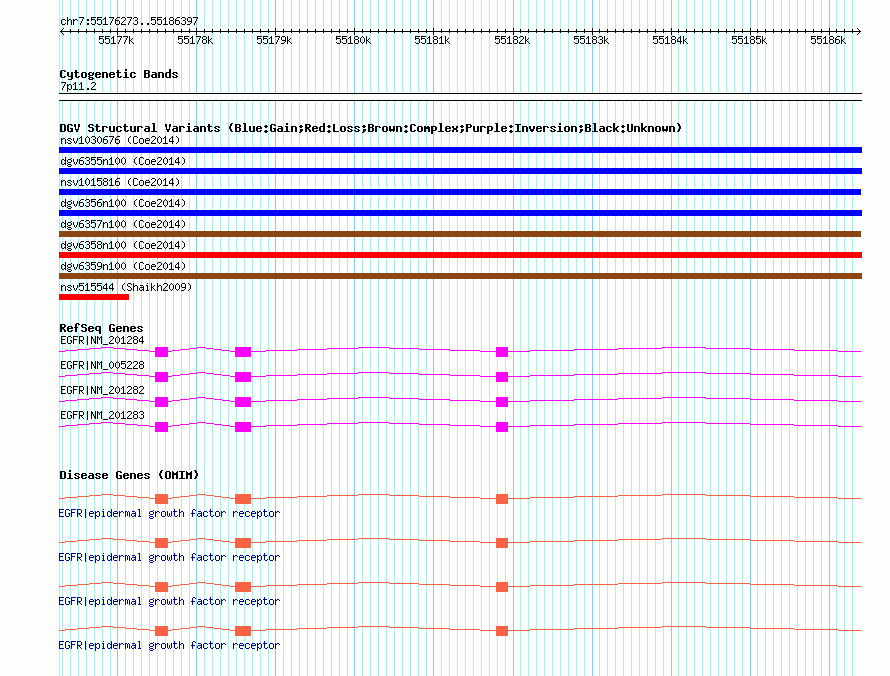Image resolution: width=890 pixels, height=676 pixels.
Task: Click NM_005228 exon box near 55182k
Action: [x=502, y=377]
